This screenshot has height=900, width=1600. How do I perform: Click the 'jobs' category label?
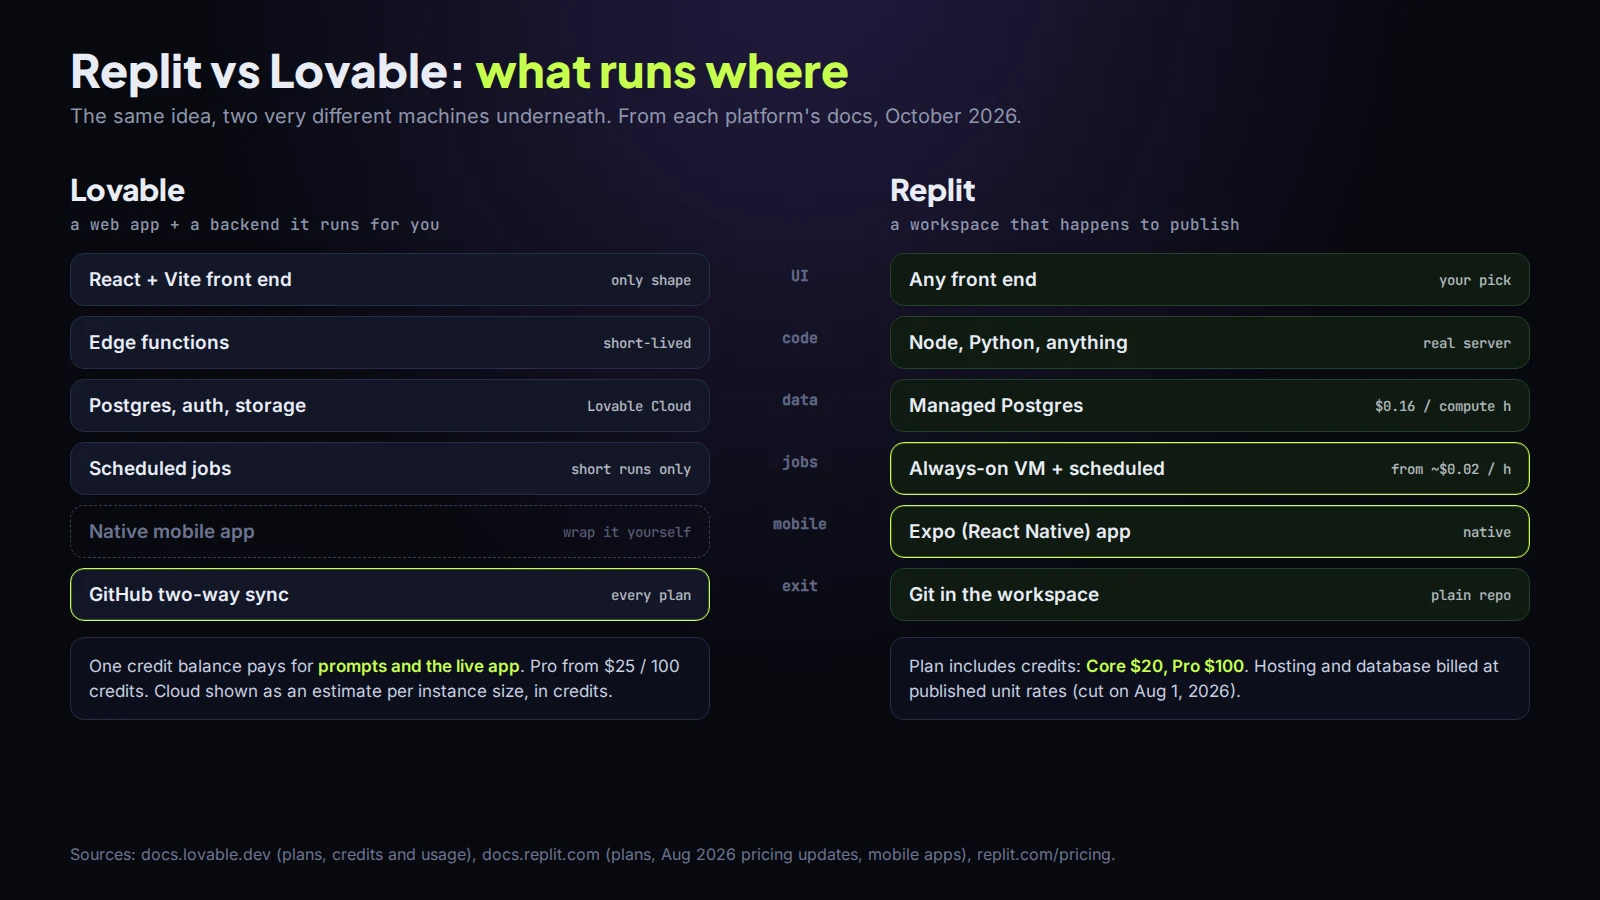(800, 462)
